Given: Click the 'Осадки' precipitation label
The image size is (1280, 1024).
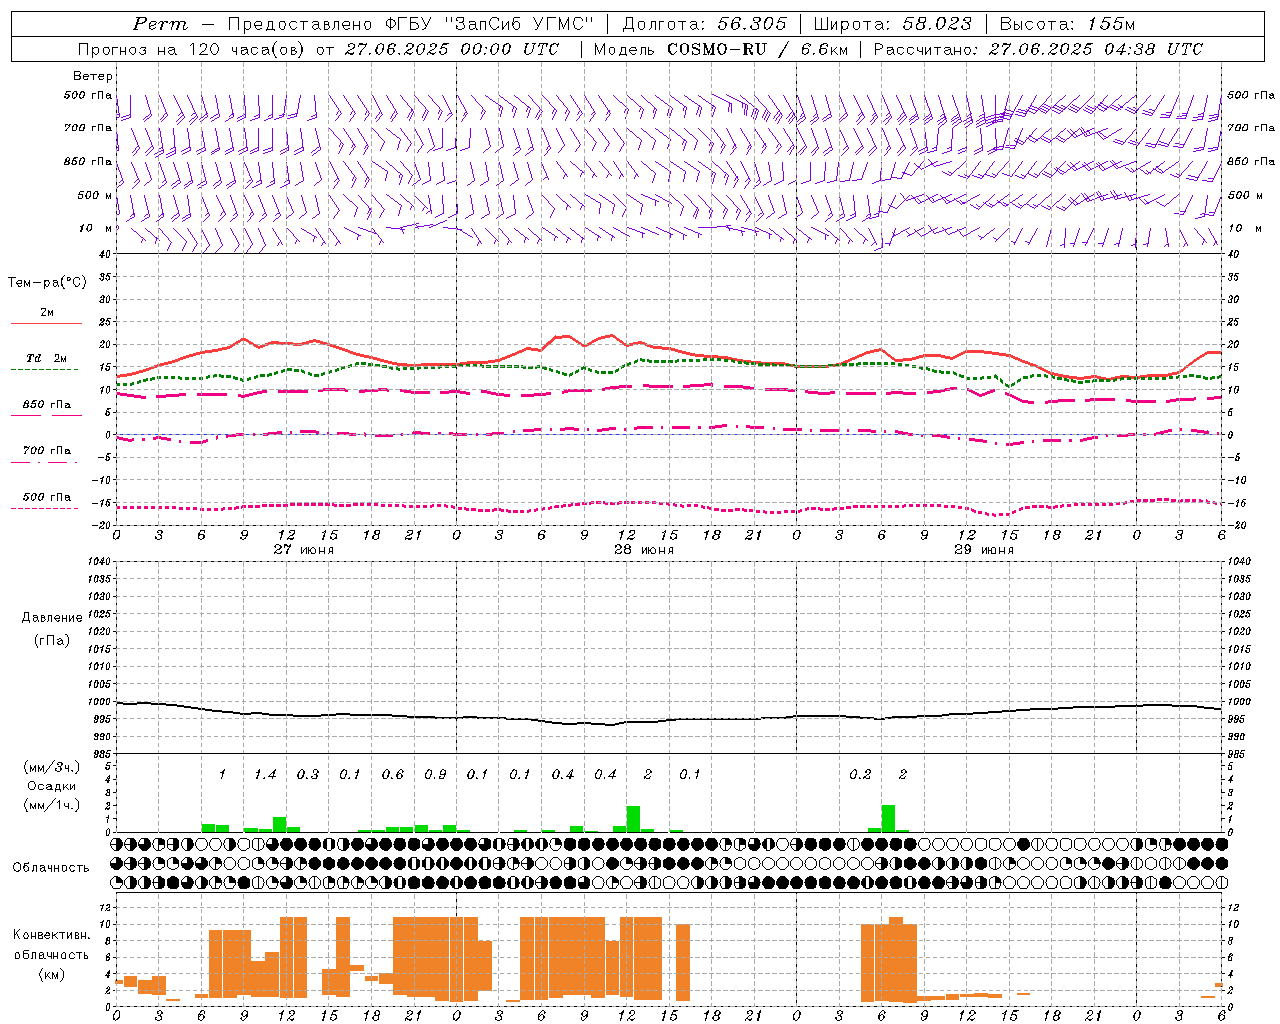Looking at the screenshot, I should (52, 787).
